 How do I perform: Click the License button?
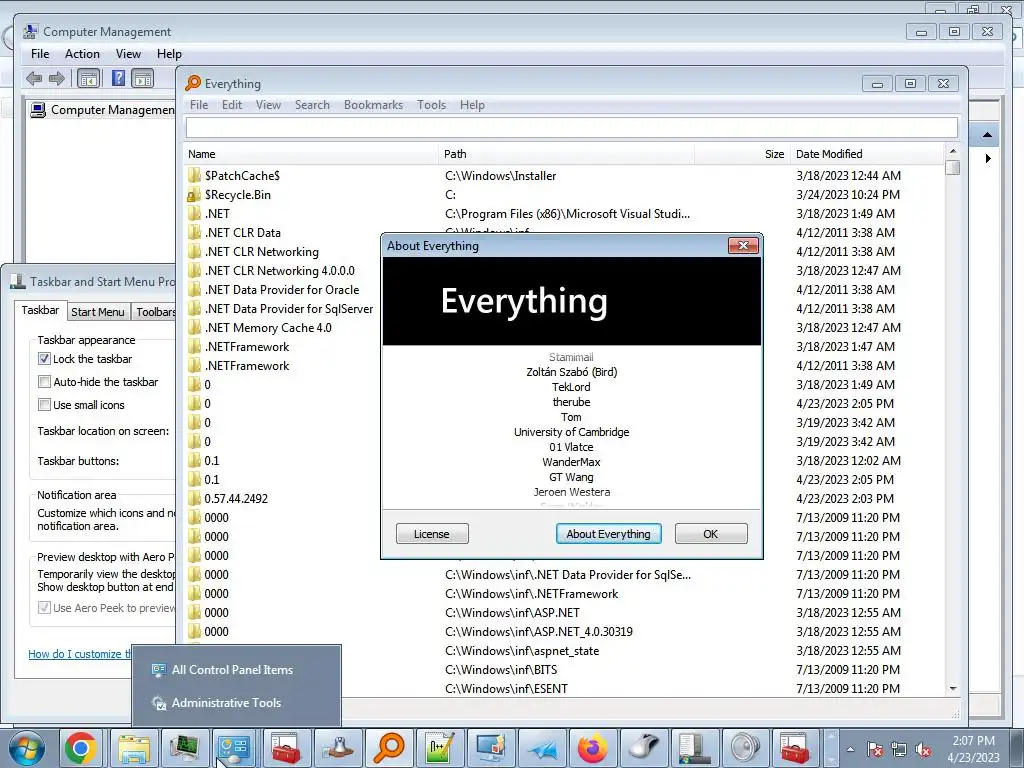(x=432, y=534)
